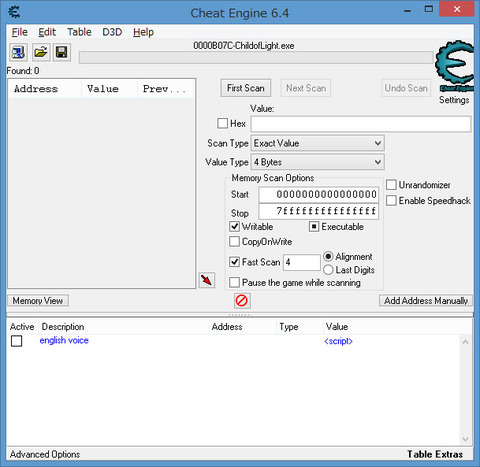The height and width of the screenshot is (467, 480).
Task: Toggle the Hex checkbox
Action: [x=222, y=123]
